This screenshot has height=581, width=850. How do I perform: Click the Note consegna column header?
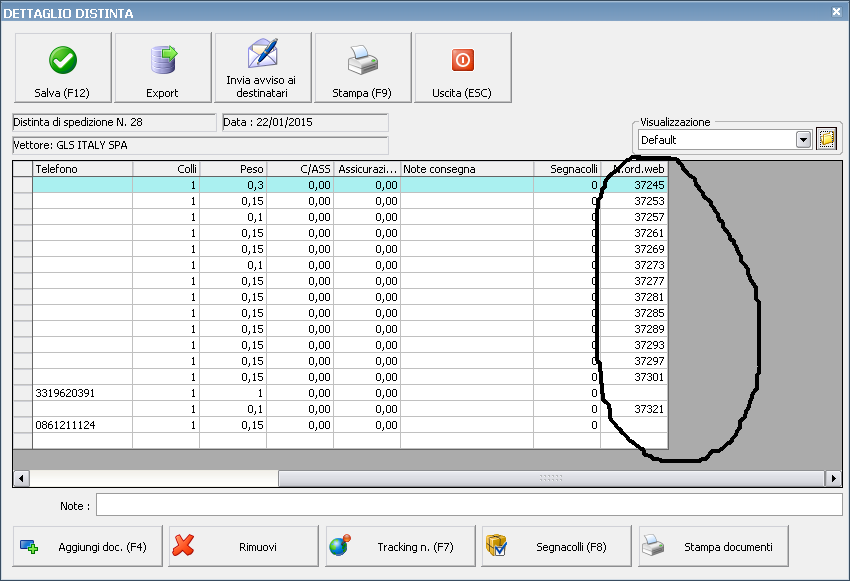point(466,169)
